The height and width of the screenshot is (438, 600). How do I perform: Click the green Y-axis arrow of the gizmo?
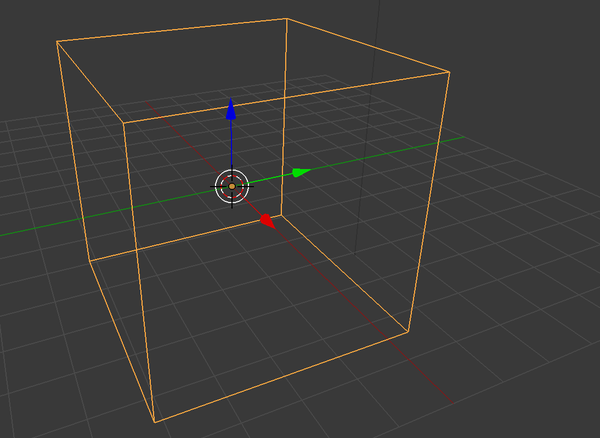pyautogui.click(x=302, y=173)
